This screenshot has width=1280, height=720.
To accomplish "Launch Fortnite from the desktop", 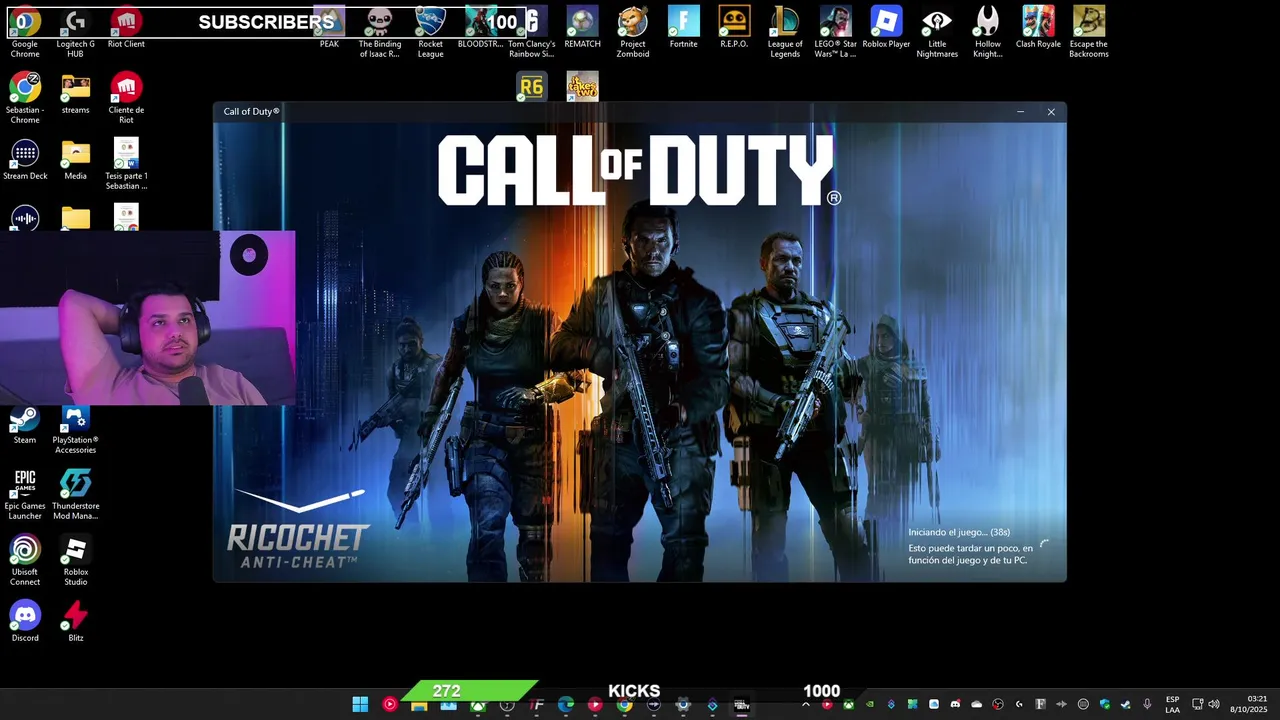I will pyautogui.click(x=684, y=27).
